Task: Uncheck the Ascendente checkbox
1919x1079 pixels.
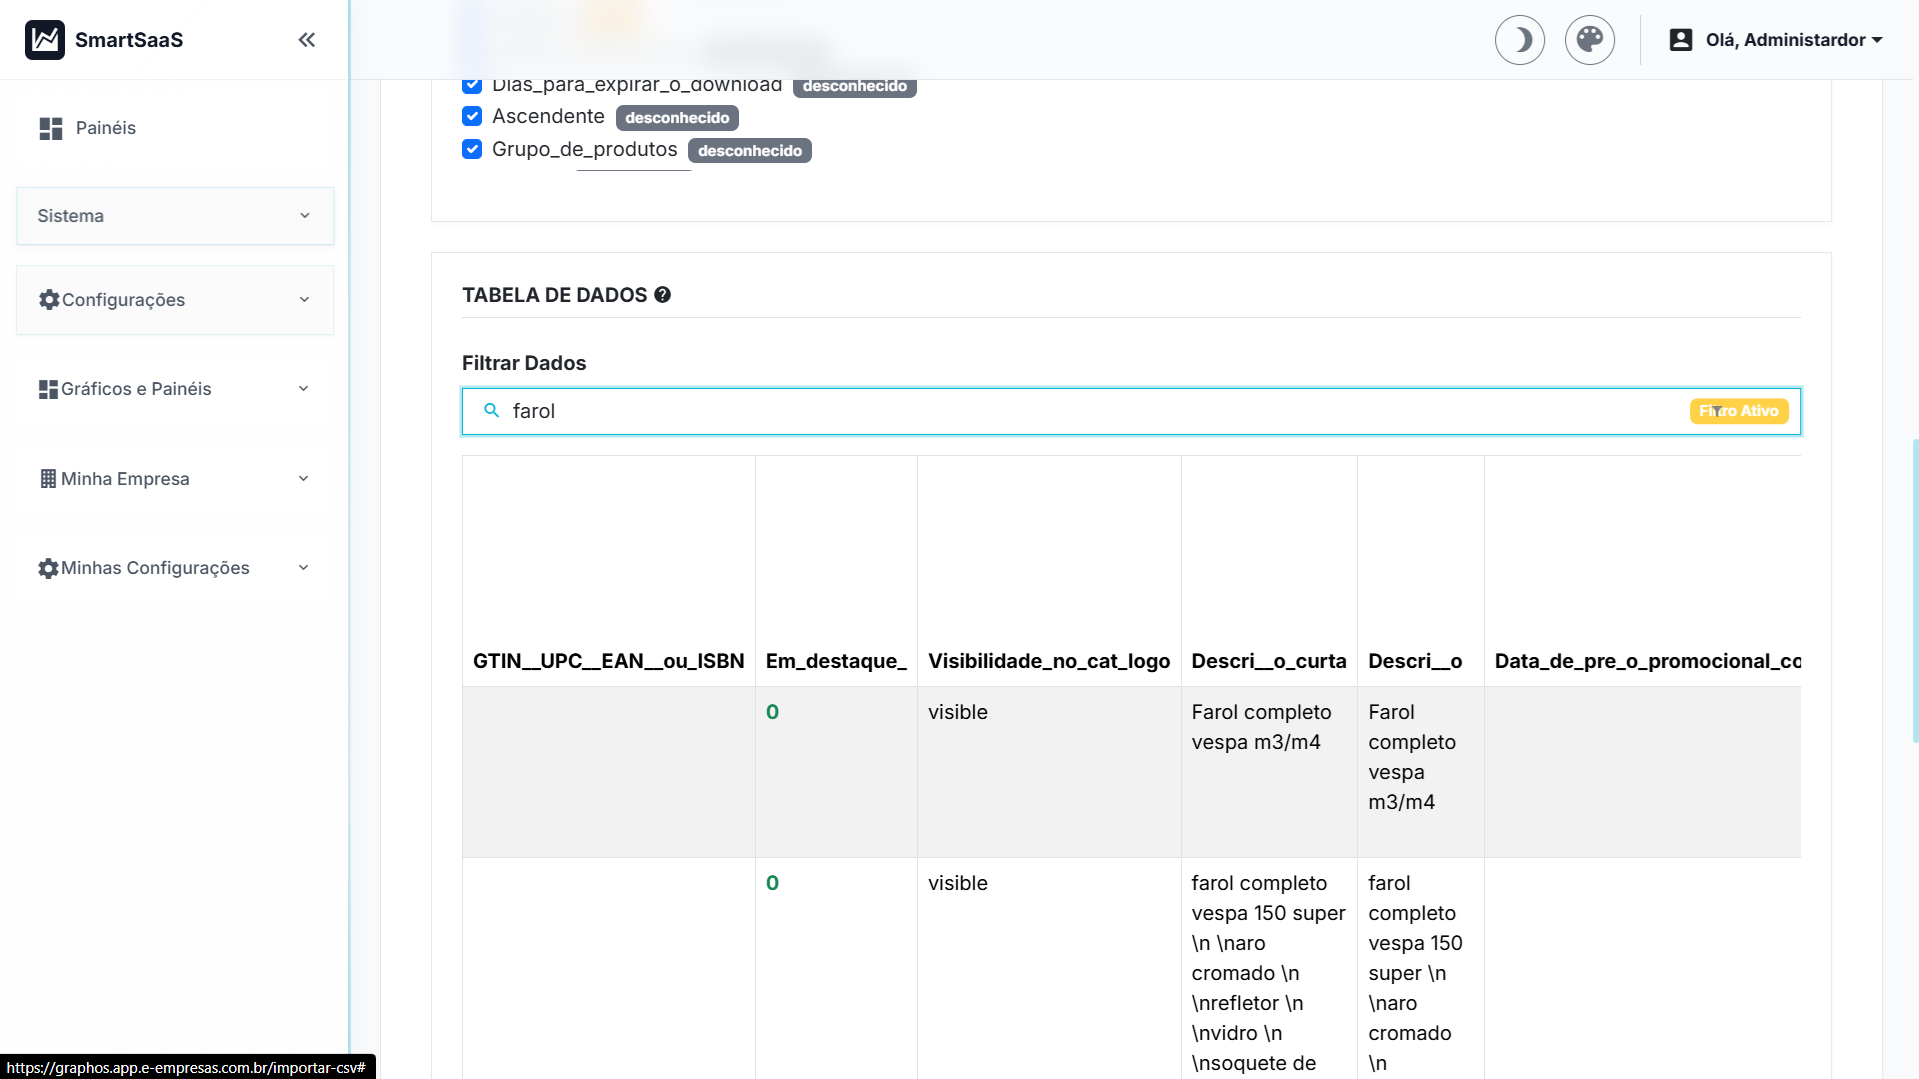Action: [472, 116]
